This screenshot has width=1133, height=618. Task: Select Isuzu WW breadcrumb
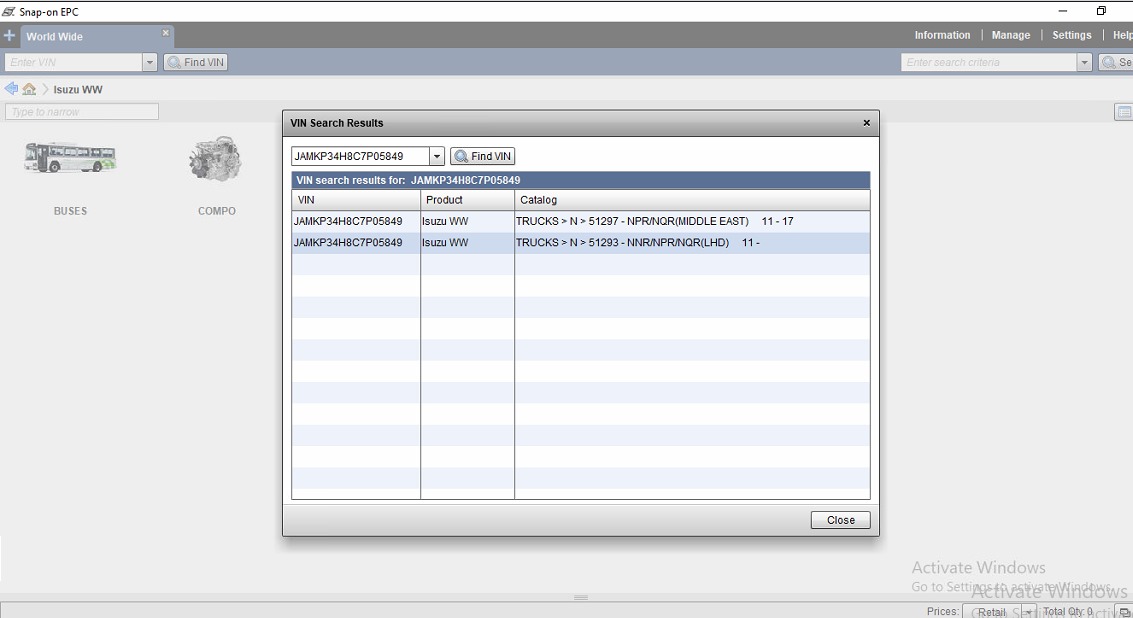[78, 90]
